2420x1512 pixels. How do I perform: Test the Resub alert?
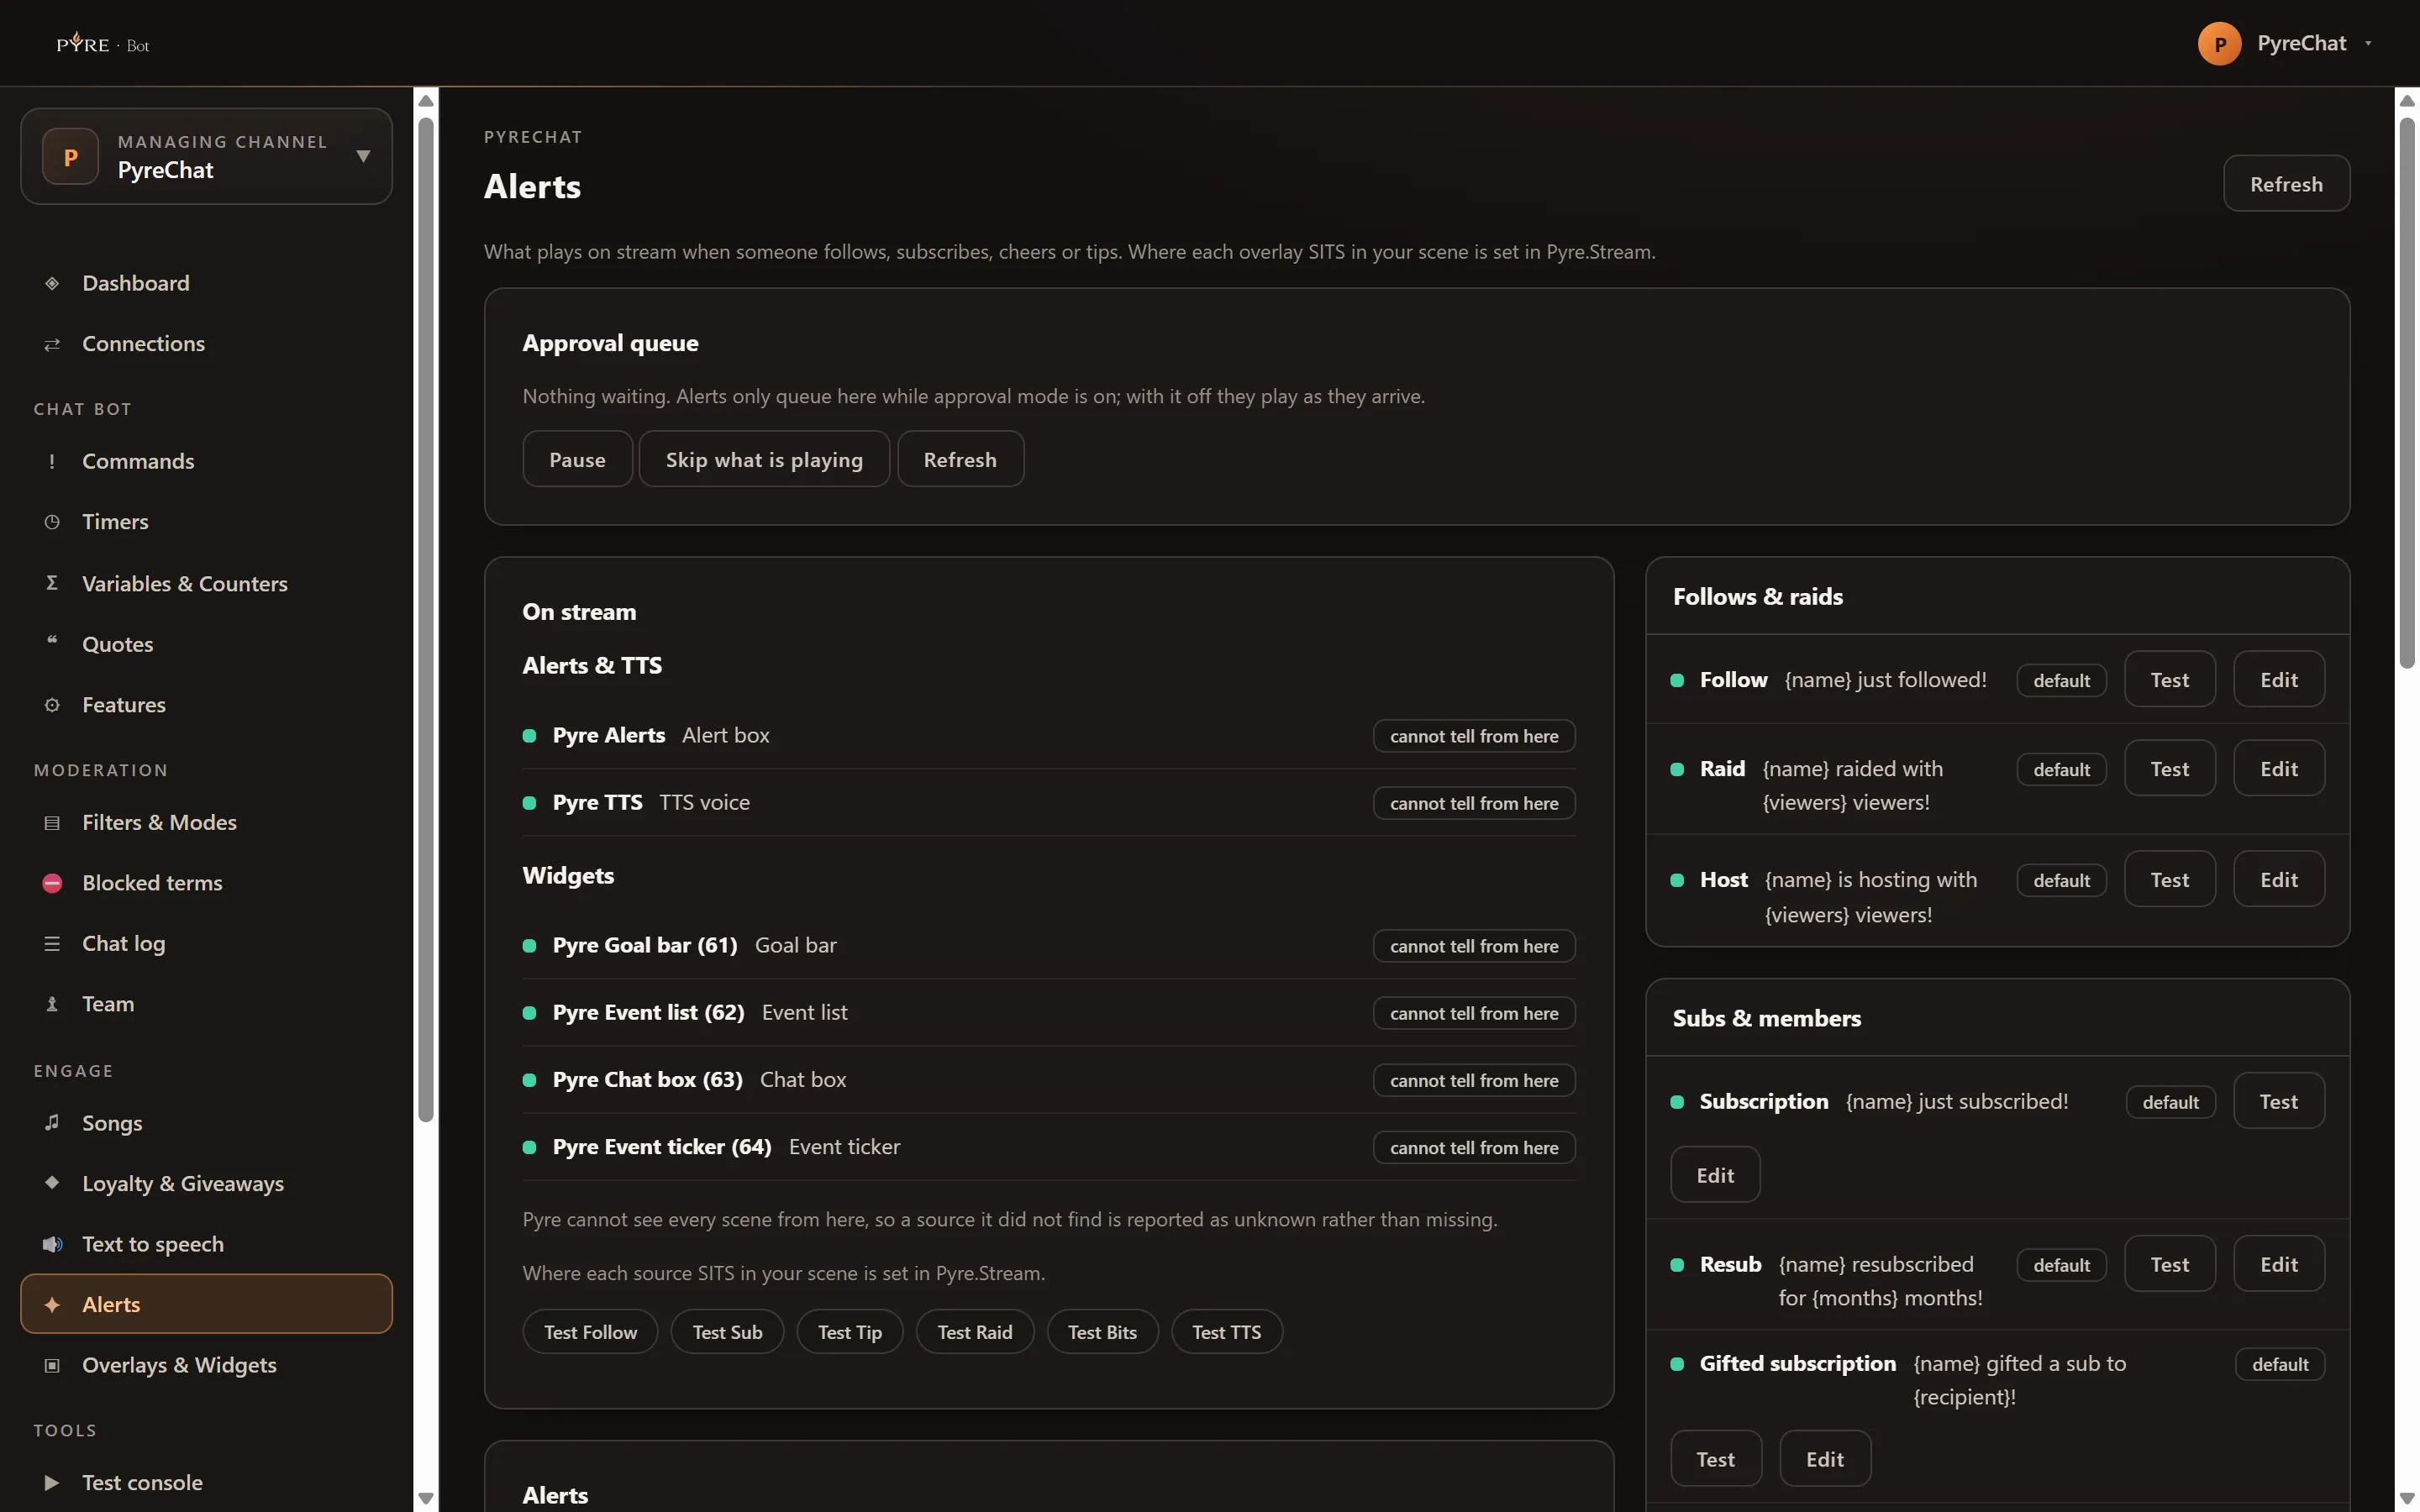[x=2169, y=1265]
